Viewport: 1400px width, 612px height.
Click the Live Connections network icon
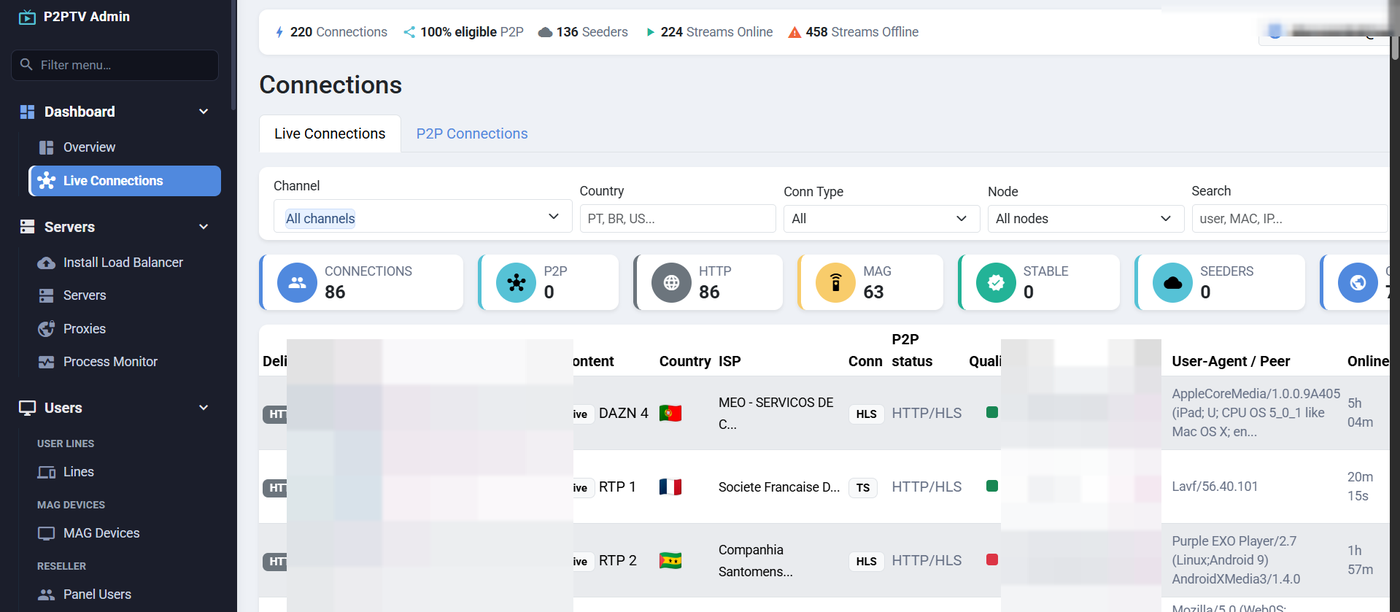click(x=46, y=181)
